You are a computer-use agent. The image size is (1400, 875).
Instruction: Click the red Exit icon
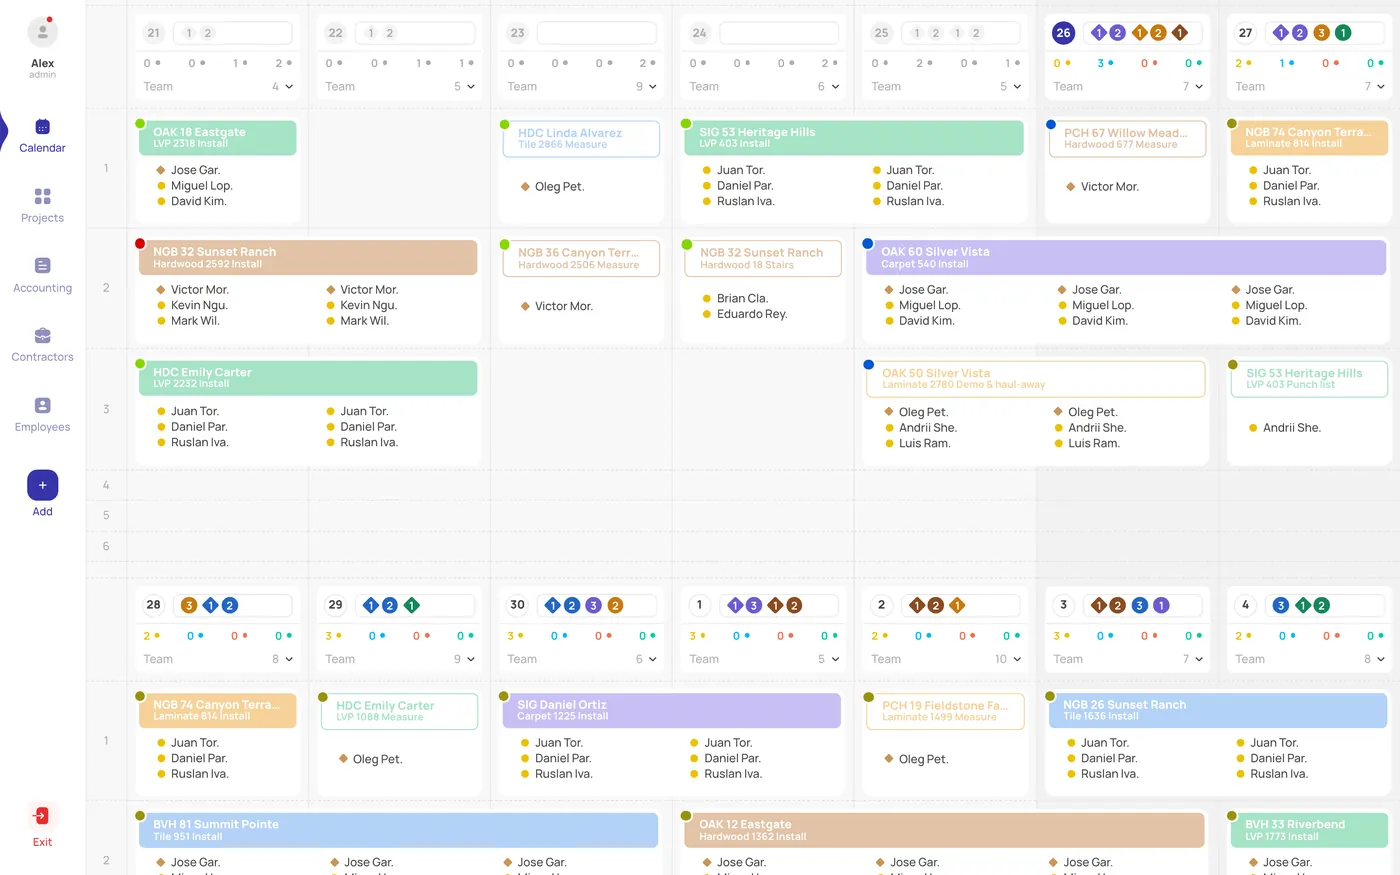[x=42, y=815]
